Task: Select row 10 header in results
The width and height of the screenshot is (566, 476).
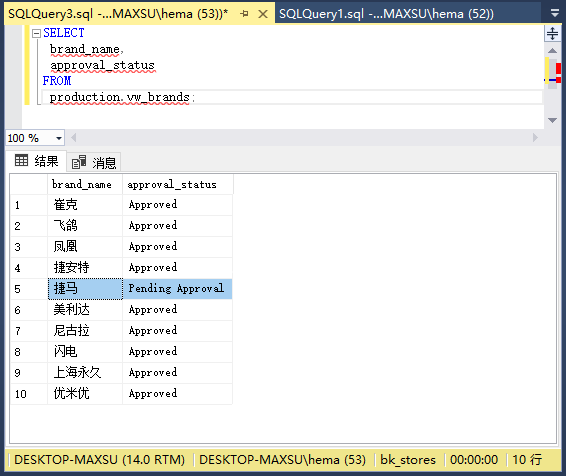Action: [29, 394]
